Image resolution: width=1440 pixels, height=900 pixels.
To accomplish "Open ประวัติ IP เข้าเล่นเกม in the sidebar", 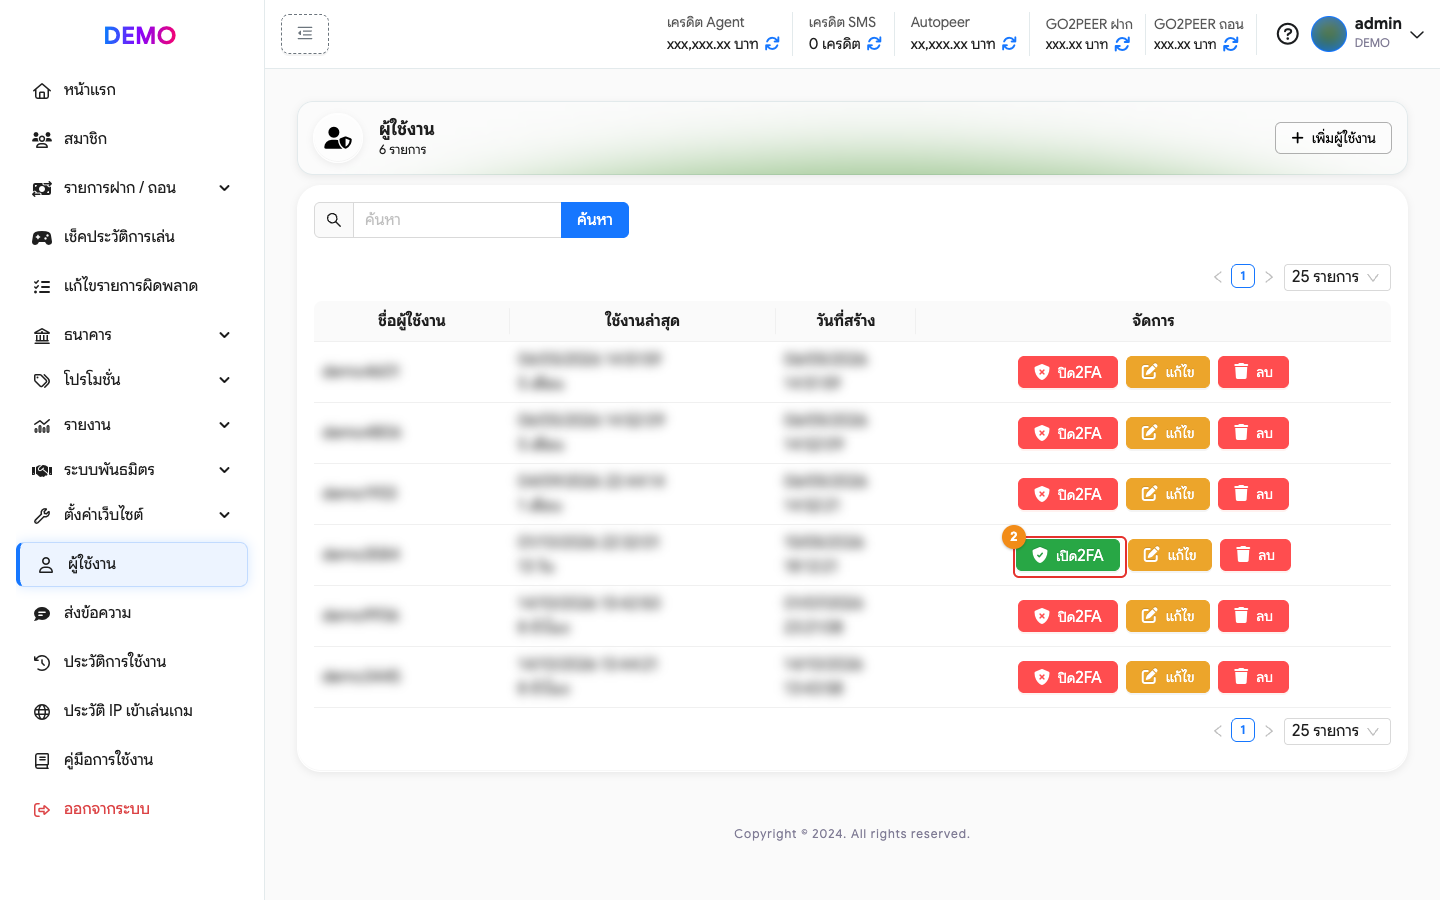I will point(132,711).
